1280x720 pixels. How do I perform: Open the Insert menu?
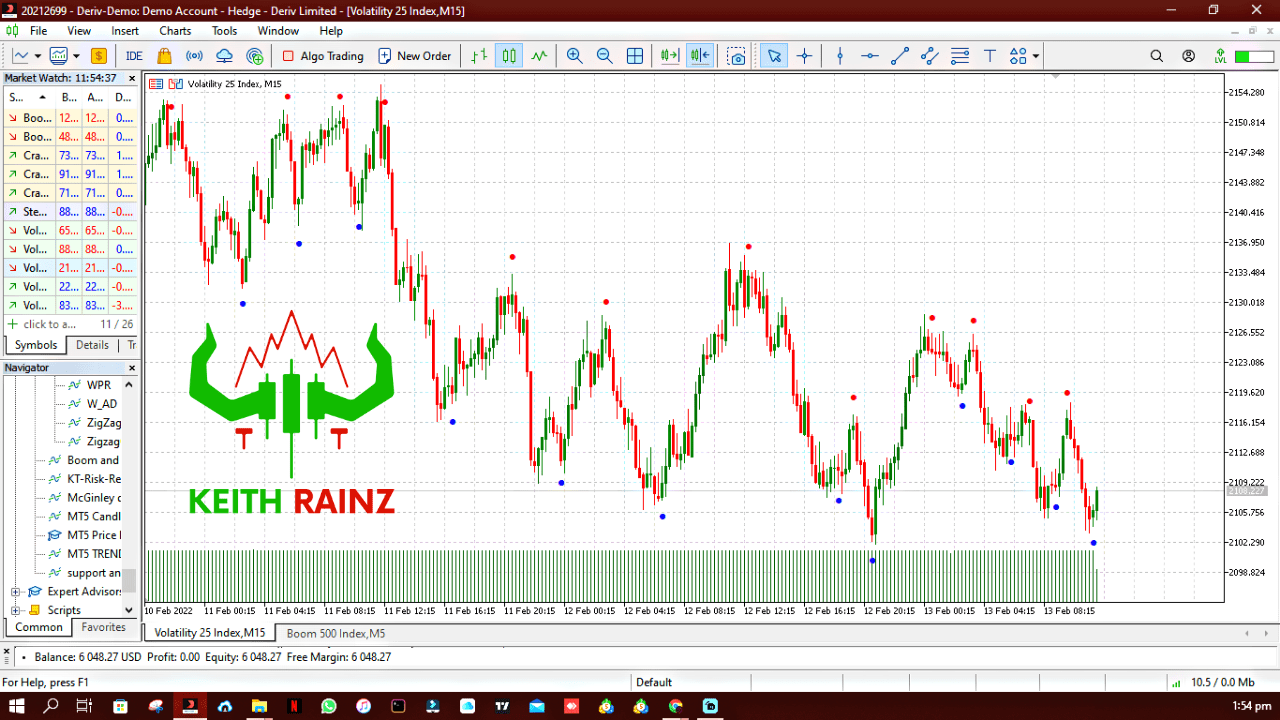point(125,31)
